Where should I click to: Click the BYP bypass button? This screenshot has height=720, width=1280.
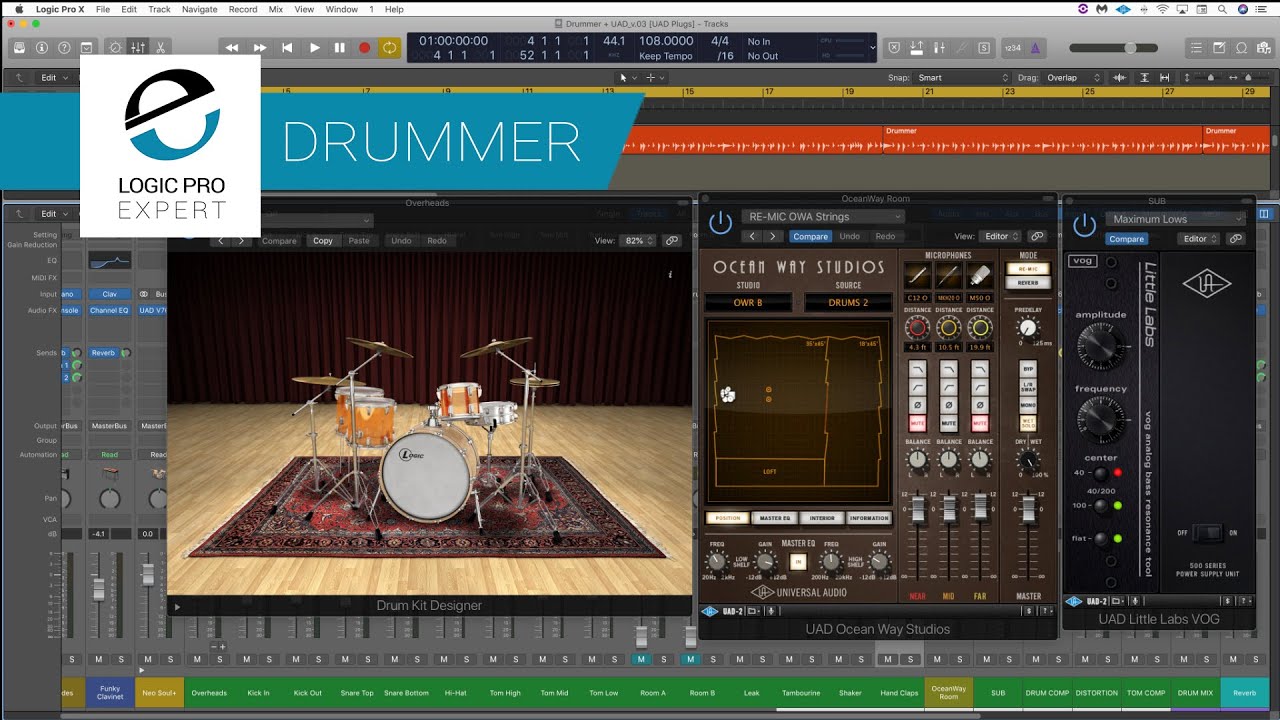[1027, 368]
